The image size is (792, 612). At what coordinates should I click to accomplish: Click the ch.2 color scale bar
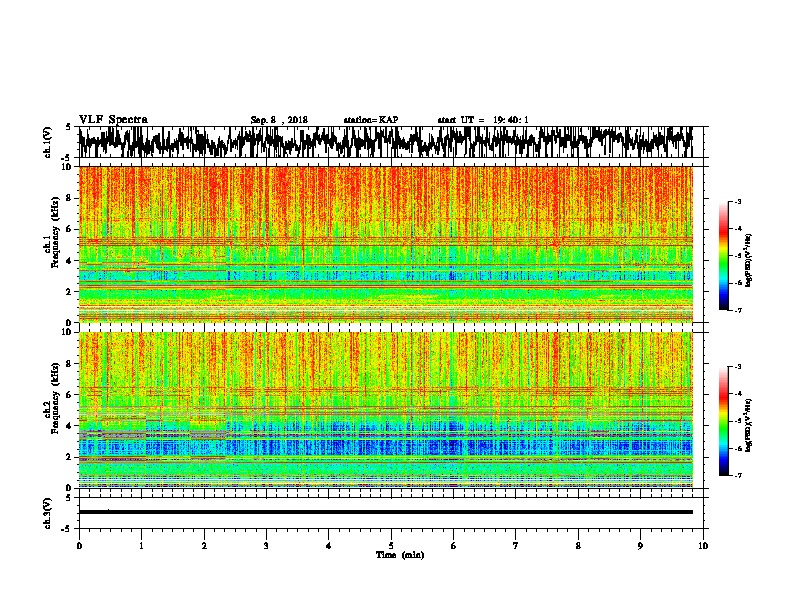coord(724,421)
